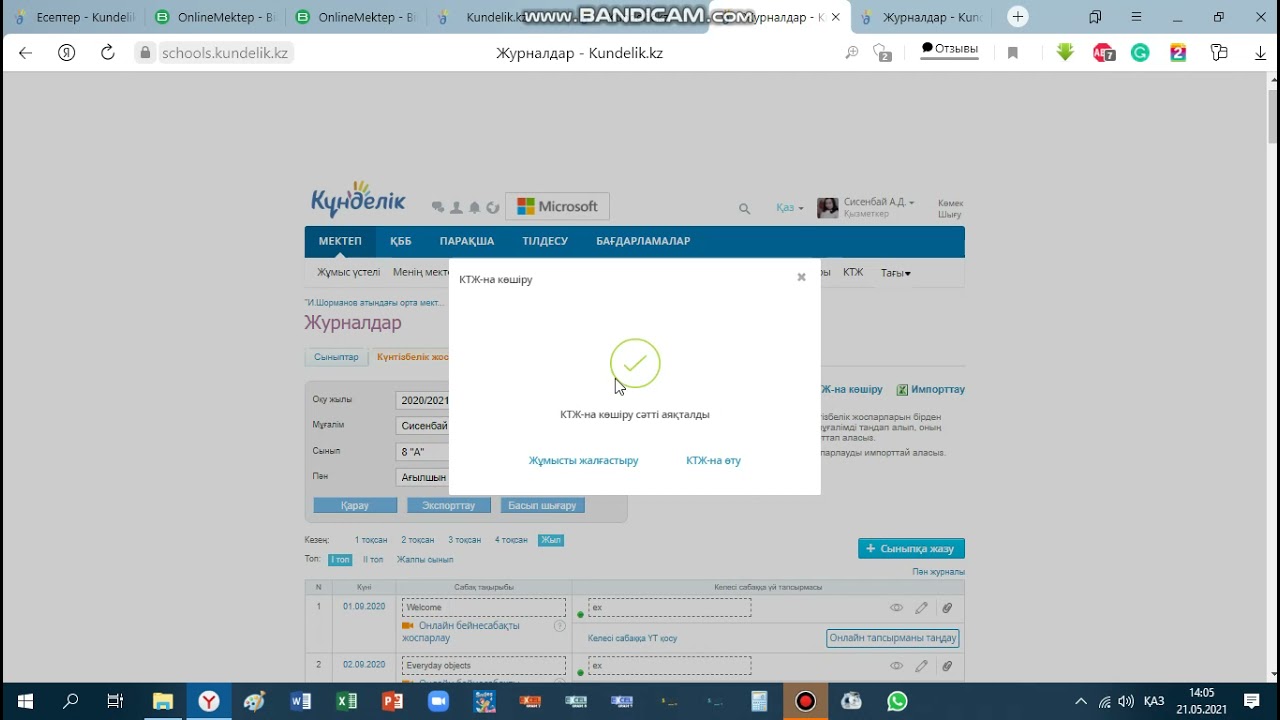Open the ҚББ menu item
1280x720 pixels.
pos(400,241)
